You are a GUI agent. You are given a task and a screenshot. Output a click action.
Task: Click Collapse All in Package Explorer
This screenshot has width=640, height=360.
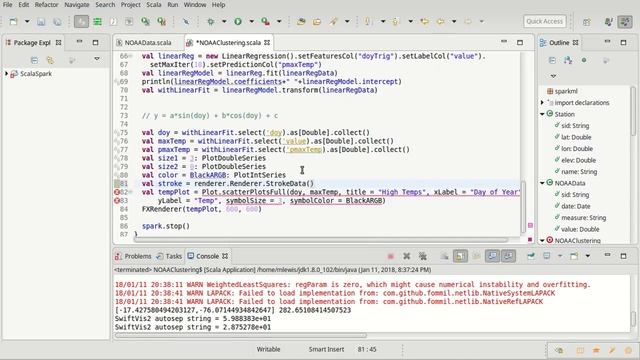pyautogui.click(x=34, y=60)
